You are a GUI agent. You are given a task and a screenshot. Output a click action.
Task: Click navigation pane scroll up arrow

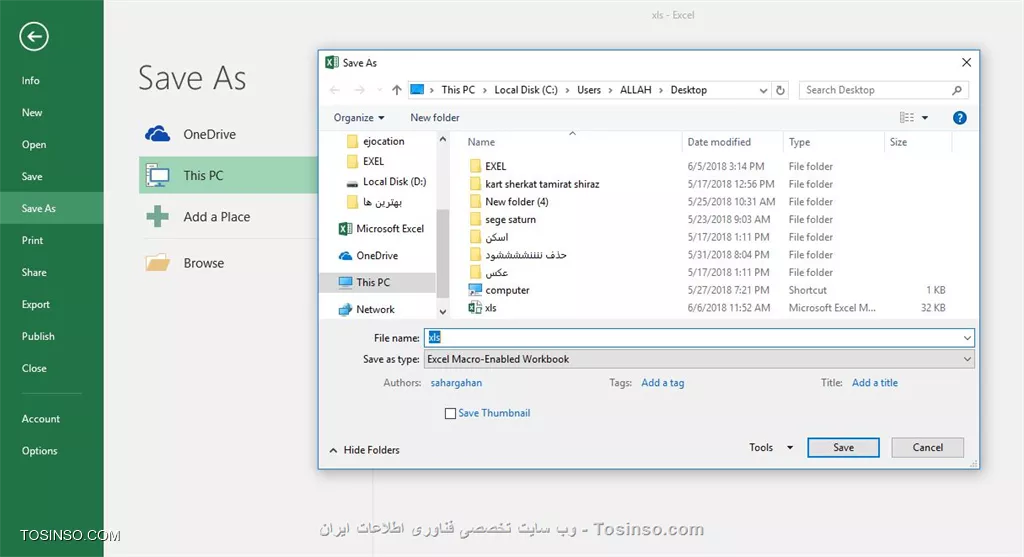point(443,139)
